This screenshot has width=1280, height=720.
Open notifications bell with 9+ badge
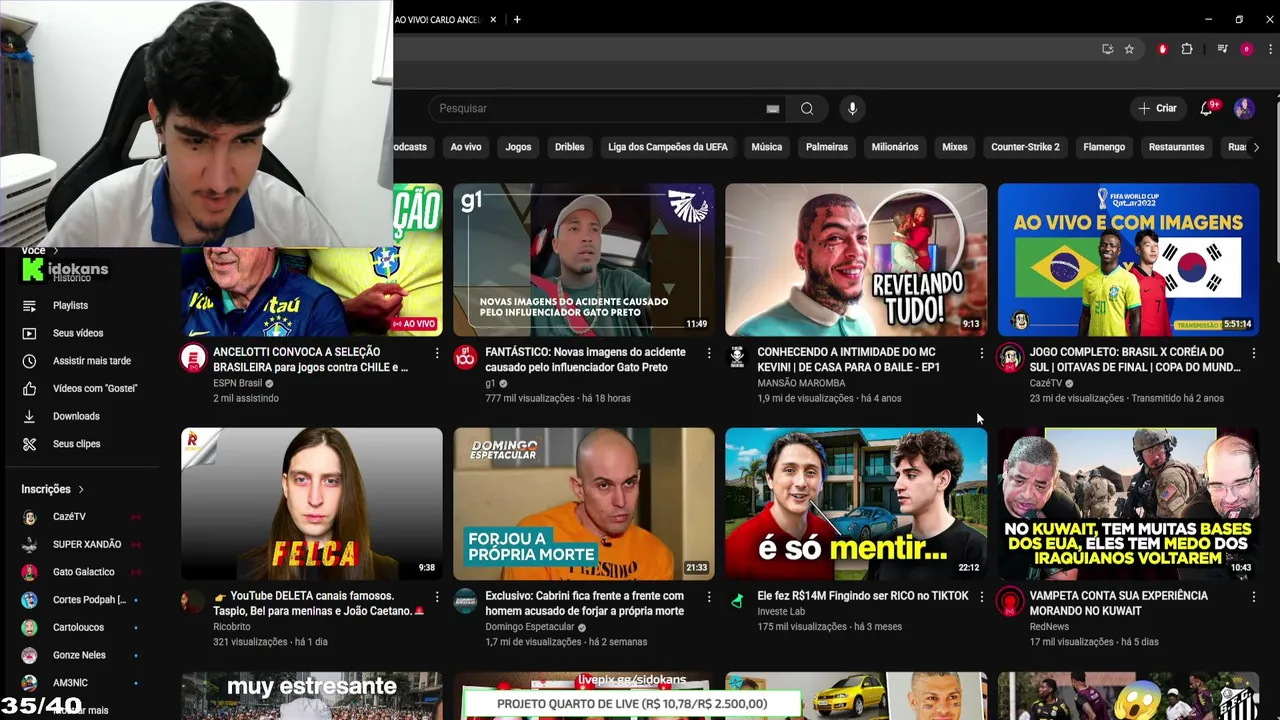(1207, 108)
